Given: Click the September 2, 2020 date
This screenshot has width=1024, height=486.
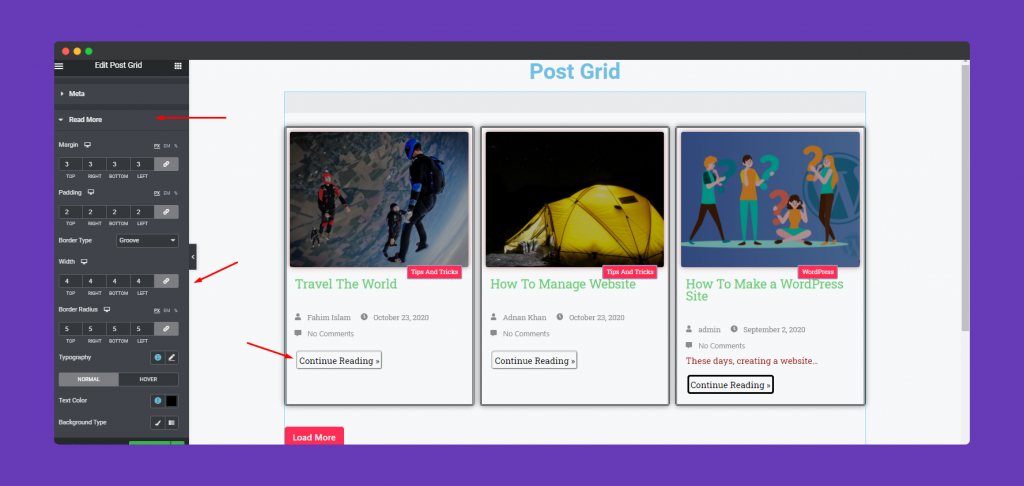Looking at the screenshot, I should click(774, 330).
